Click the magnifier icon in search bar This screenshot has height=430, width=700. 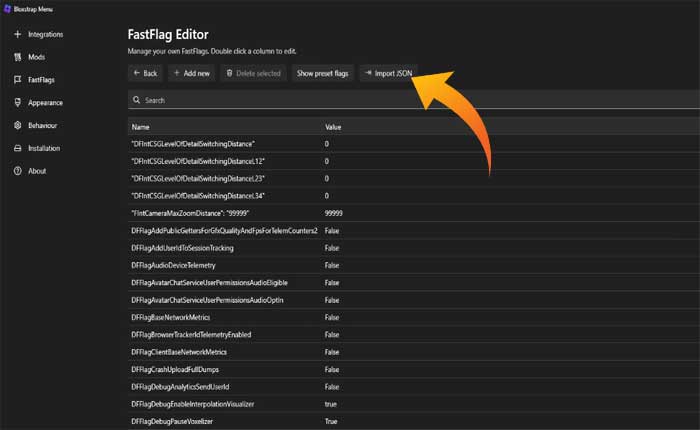[x=136, y=100]
